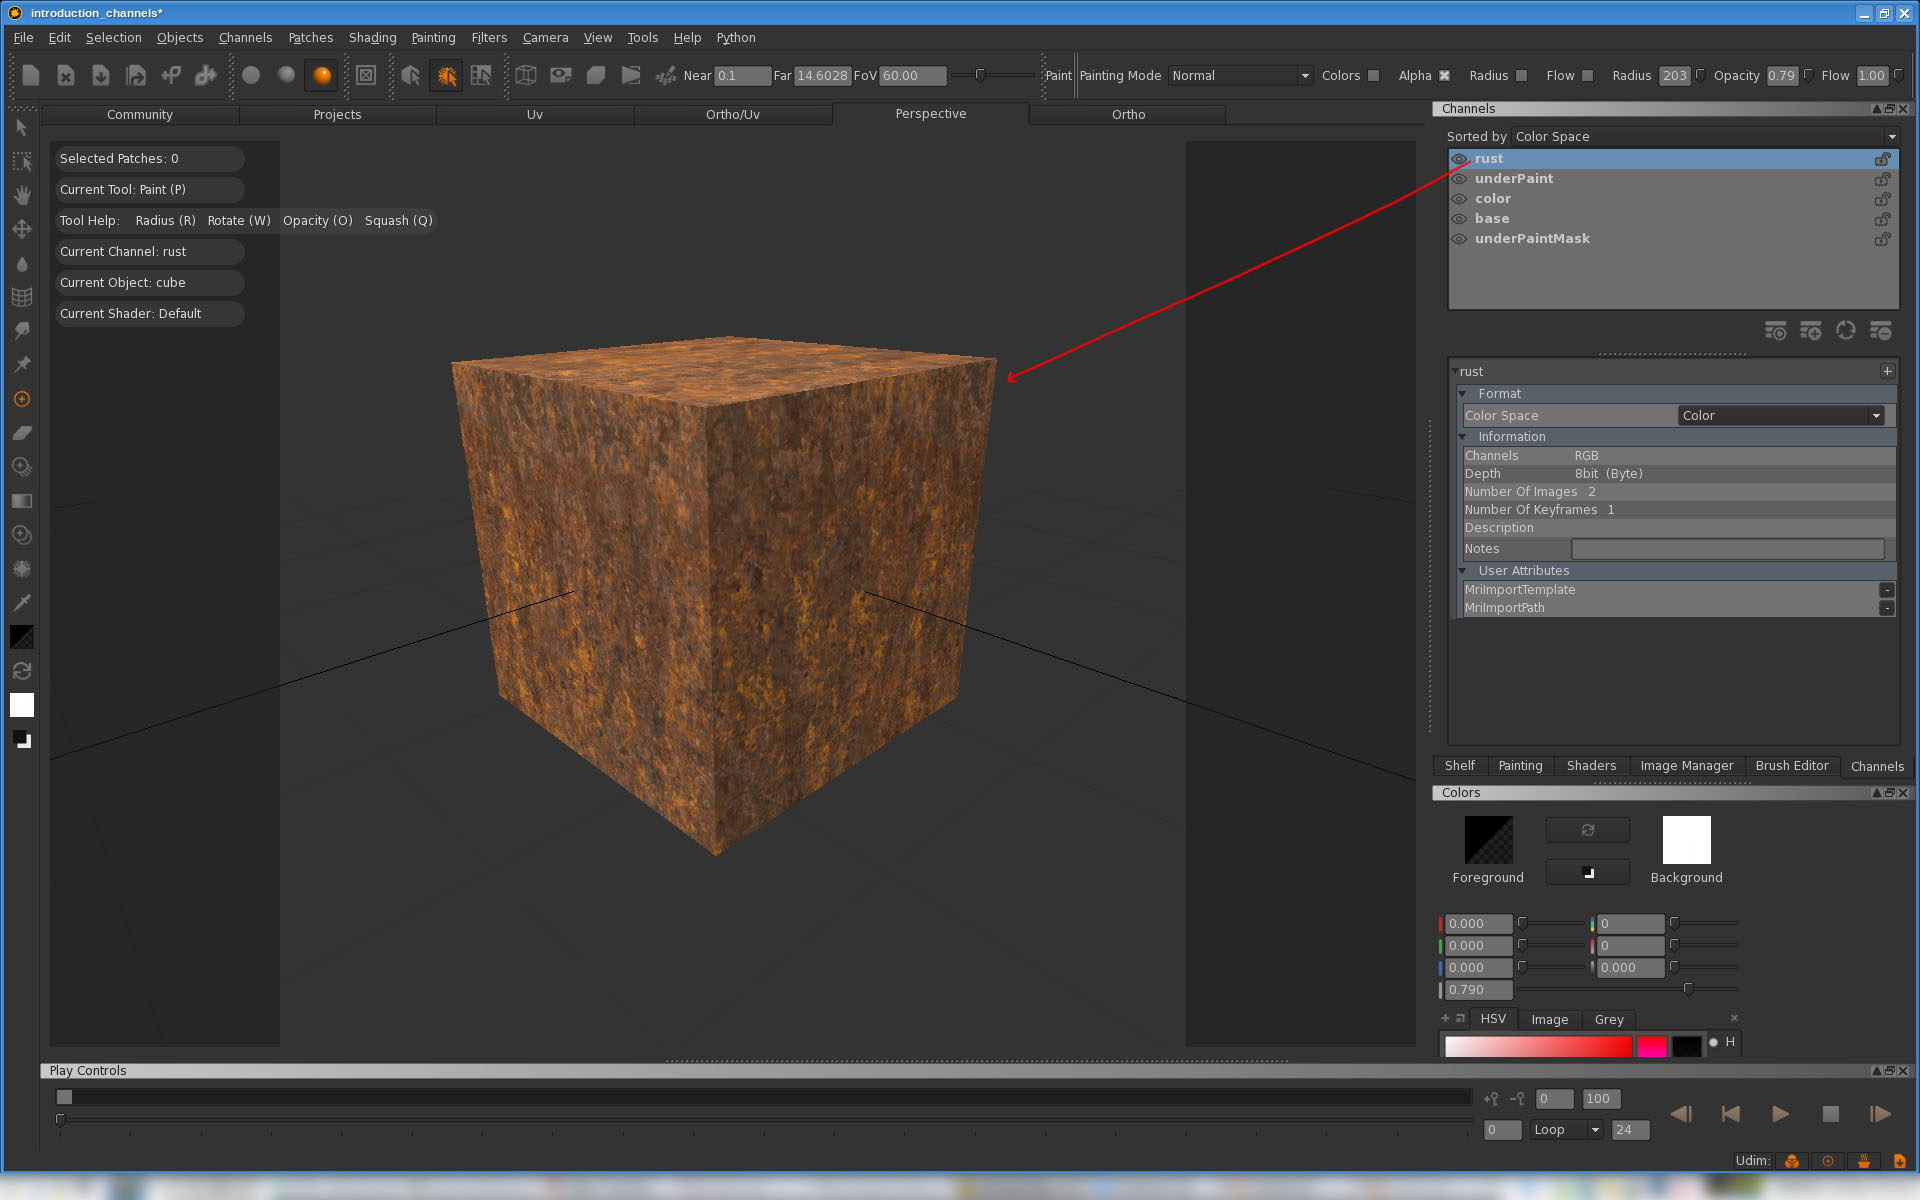
Task: Select the underPaintMask channel row
Action: pos(1673,239)
